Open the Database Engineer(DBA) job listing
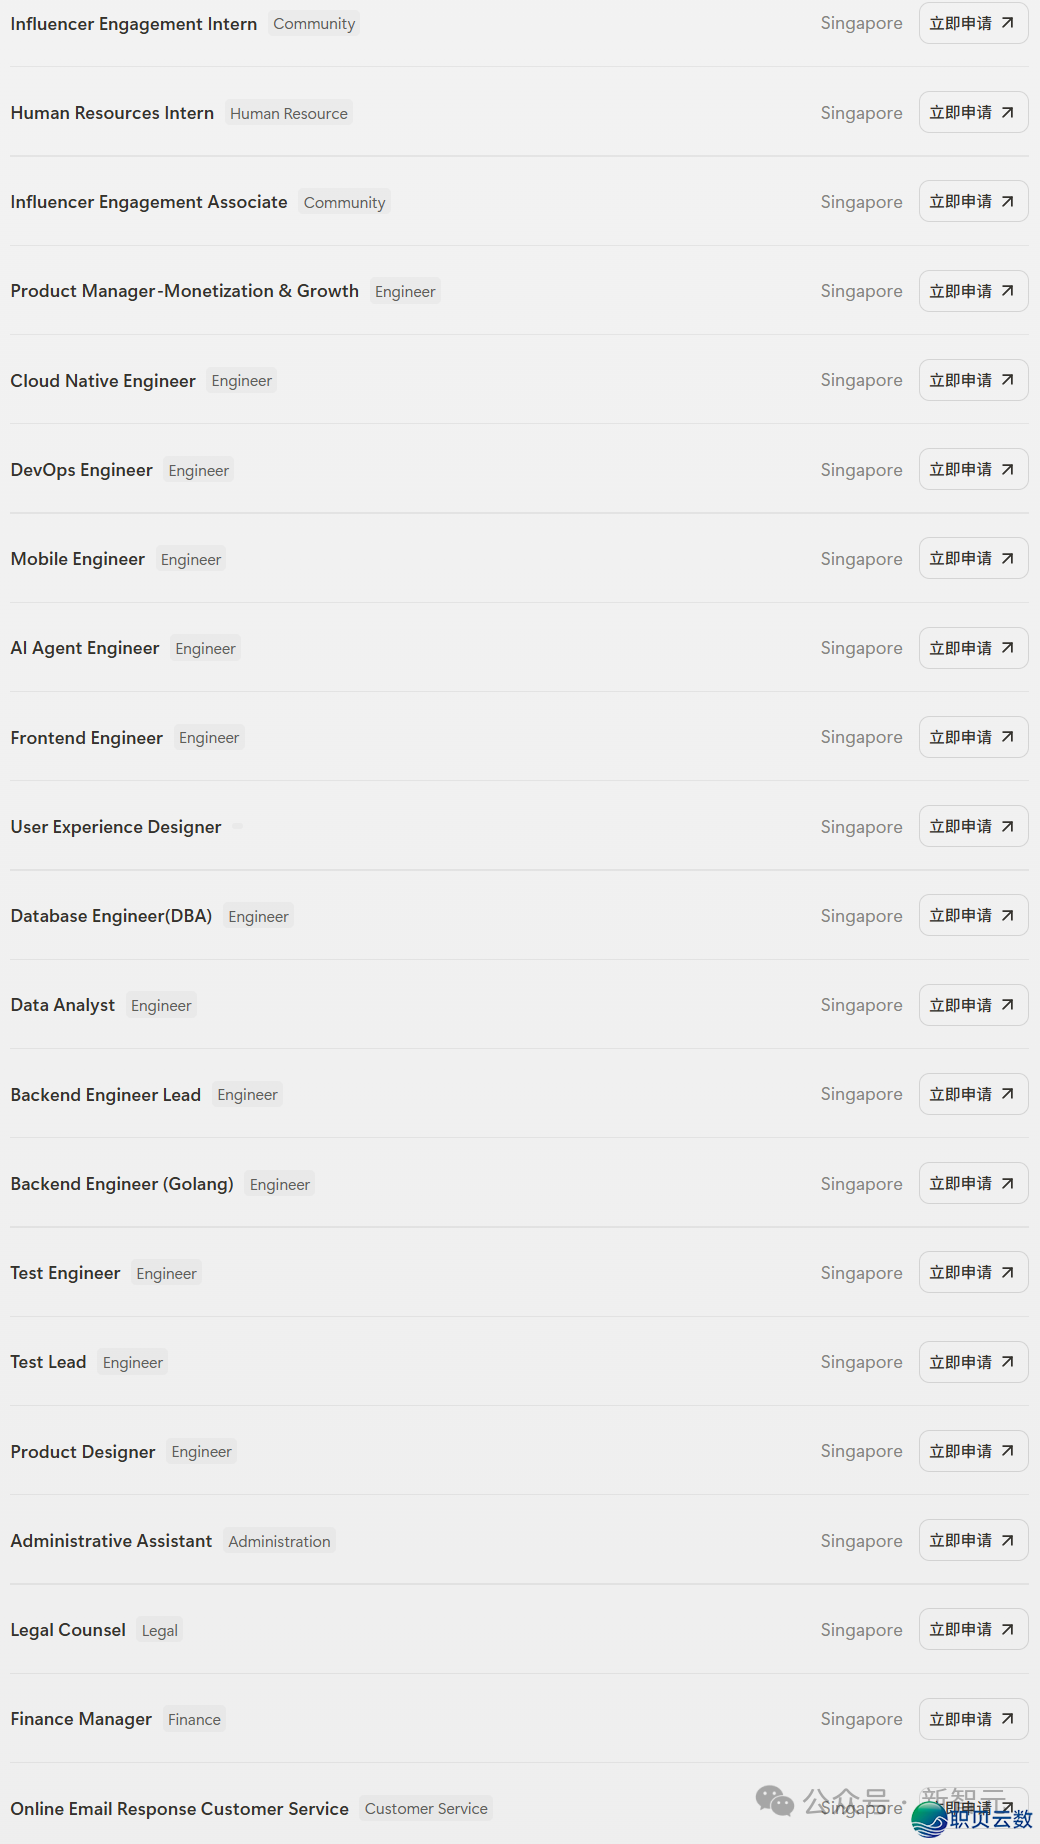 pos(111,916)
